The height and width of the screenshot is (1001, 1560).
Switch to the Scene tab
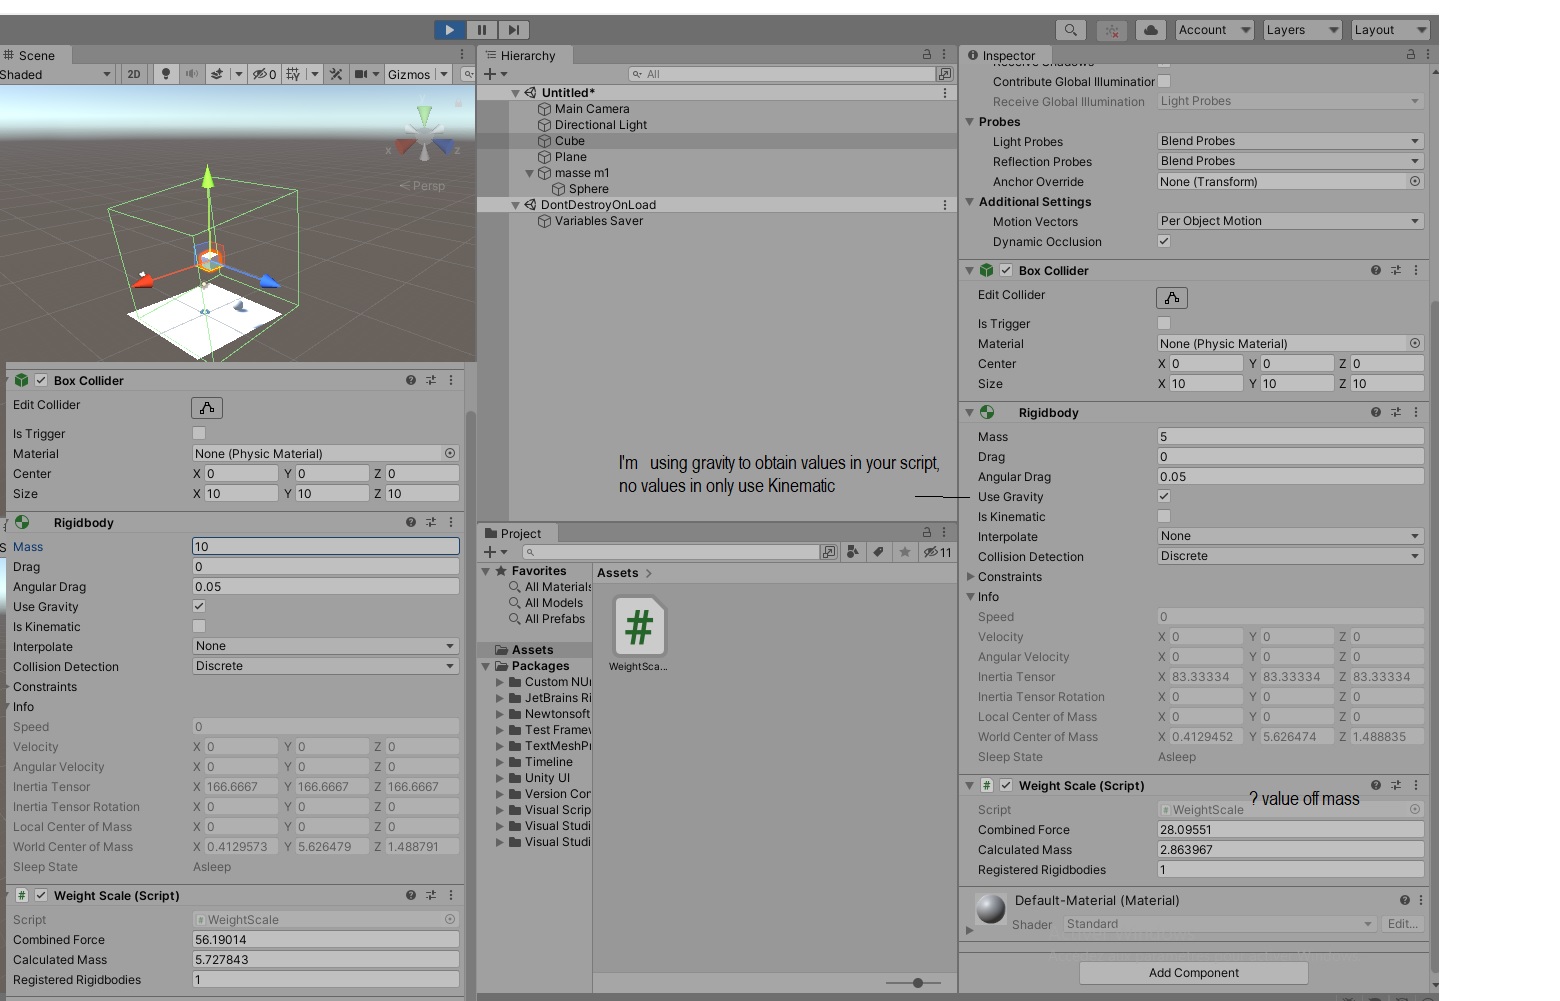point(33,55)
